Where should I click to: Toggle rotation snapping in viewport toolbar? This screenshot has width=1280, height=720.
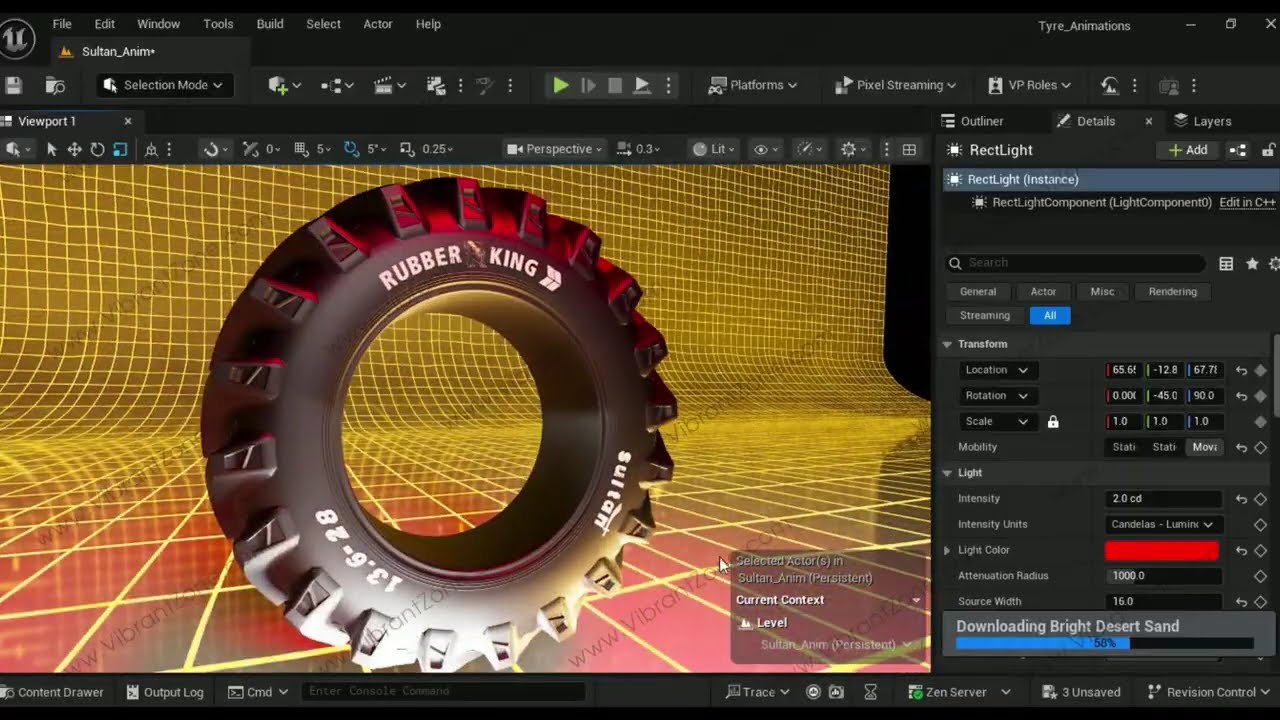352,149
